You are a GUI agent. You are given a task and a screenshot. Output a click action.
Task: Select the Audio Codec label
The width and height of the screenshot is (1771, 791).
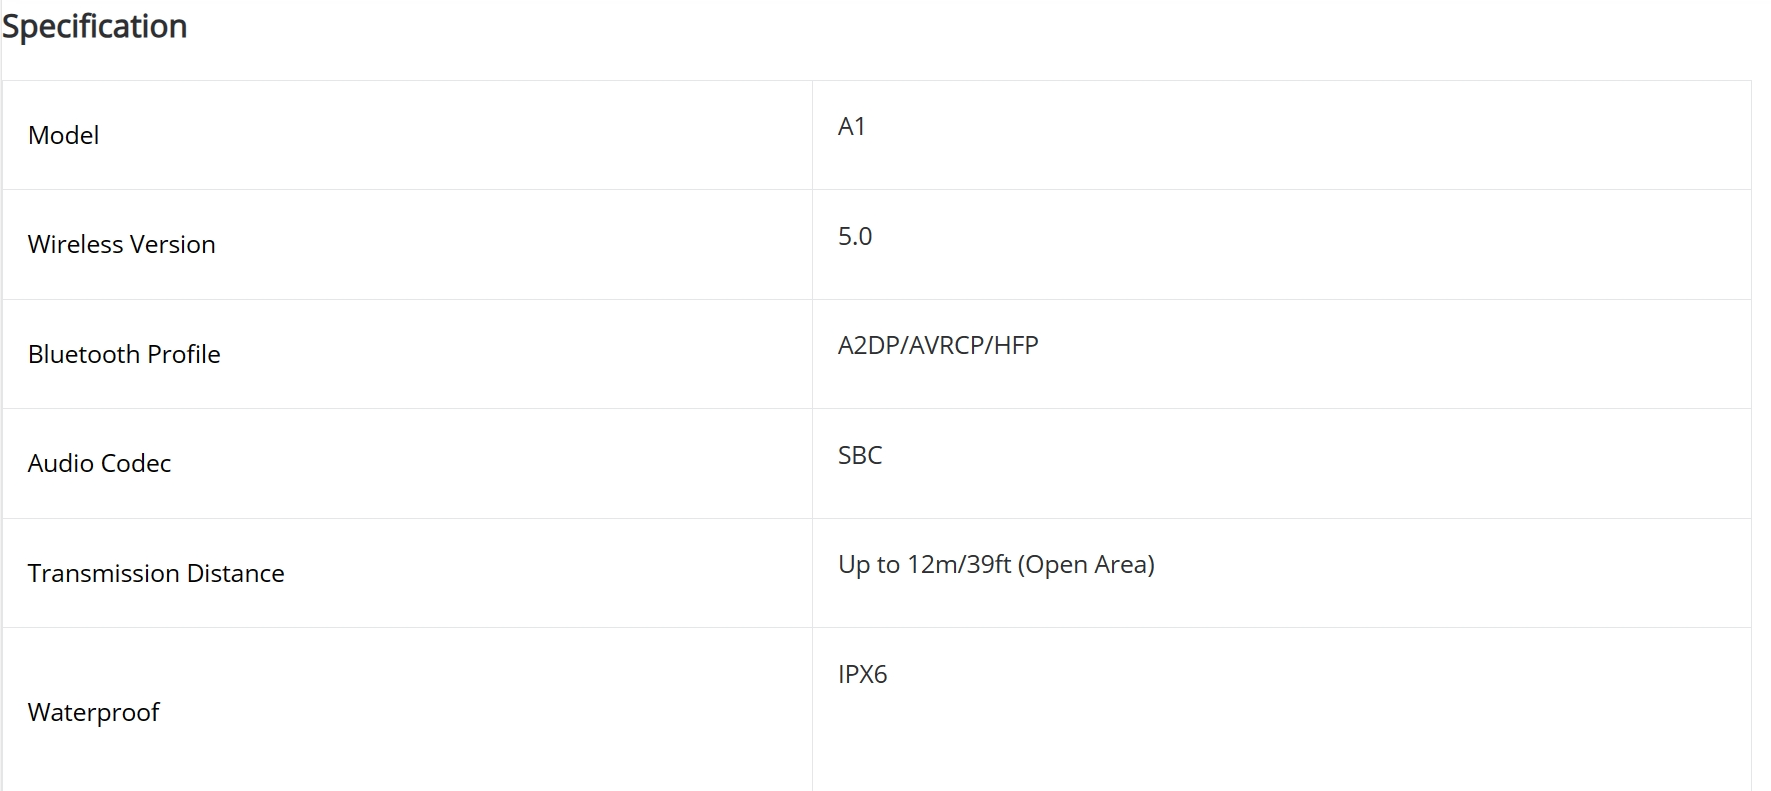point(100,463)
